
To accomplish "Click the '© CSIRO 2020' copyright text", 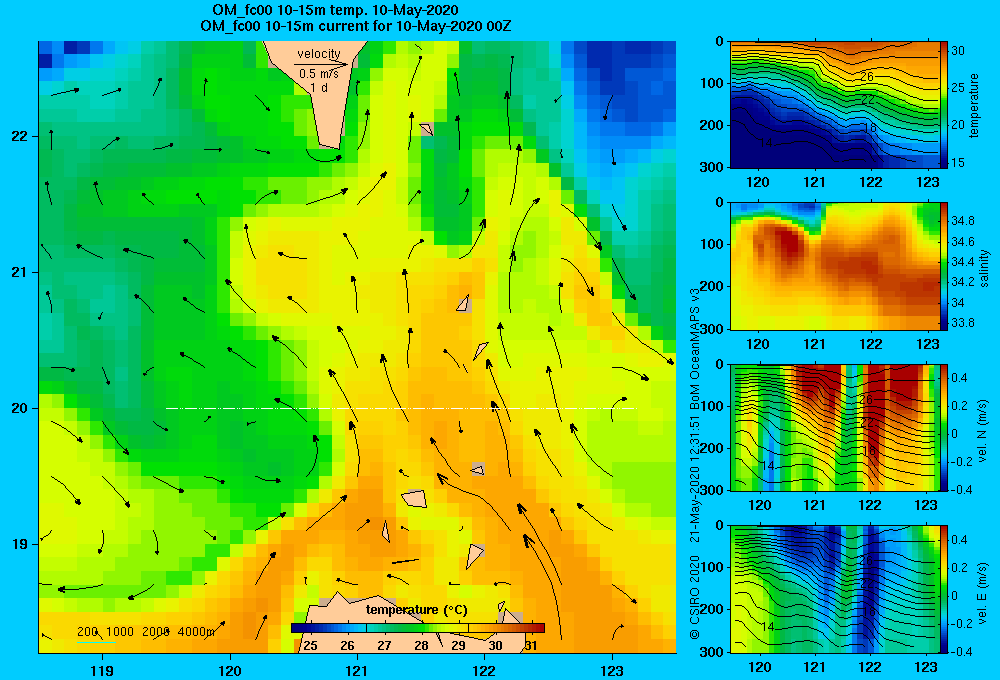I will tap(695, 597).
